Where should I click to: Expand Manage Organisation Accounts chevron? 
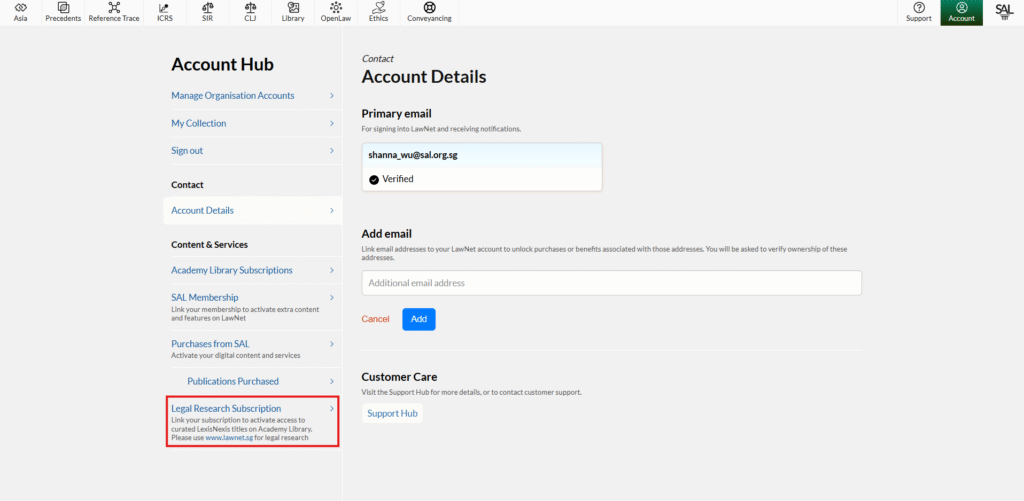click(x=332, y=96)
